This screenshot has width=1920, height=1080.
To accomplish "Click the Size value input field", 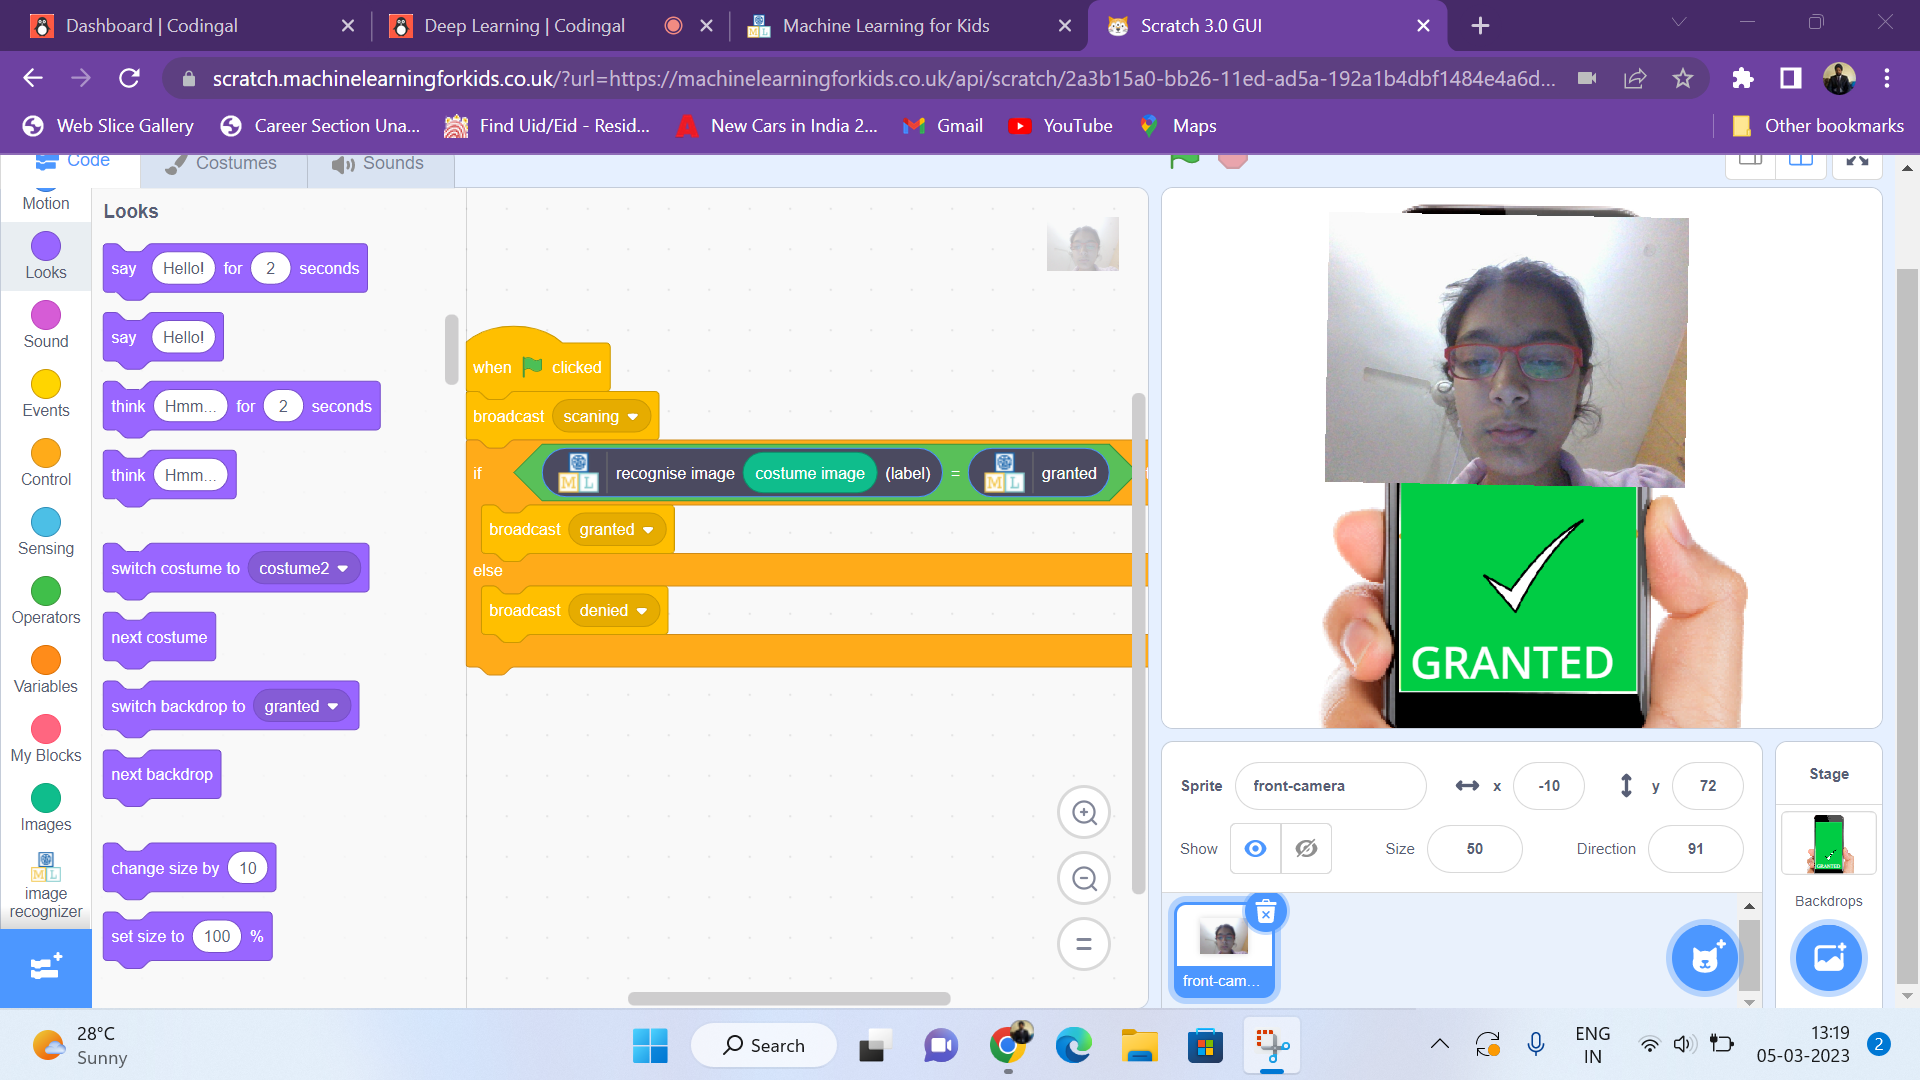I will (x=1474, y=849).
